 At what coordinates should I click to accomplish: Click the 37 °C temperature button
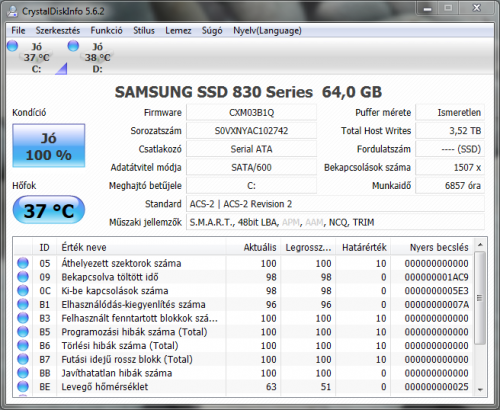tap(49, 210)
